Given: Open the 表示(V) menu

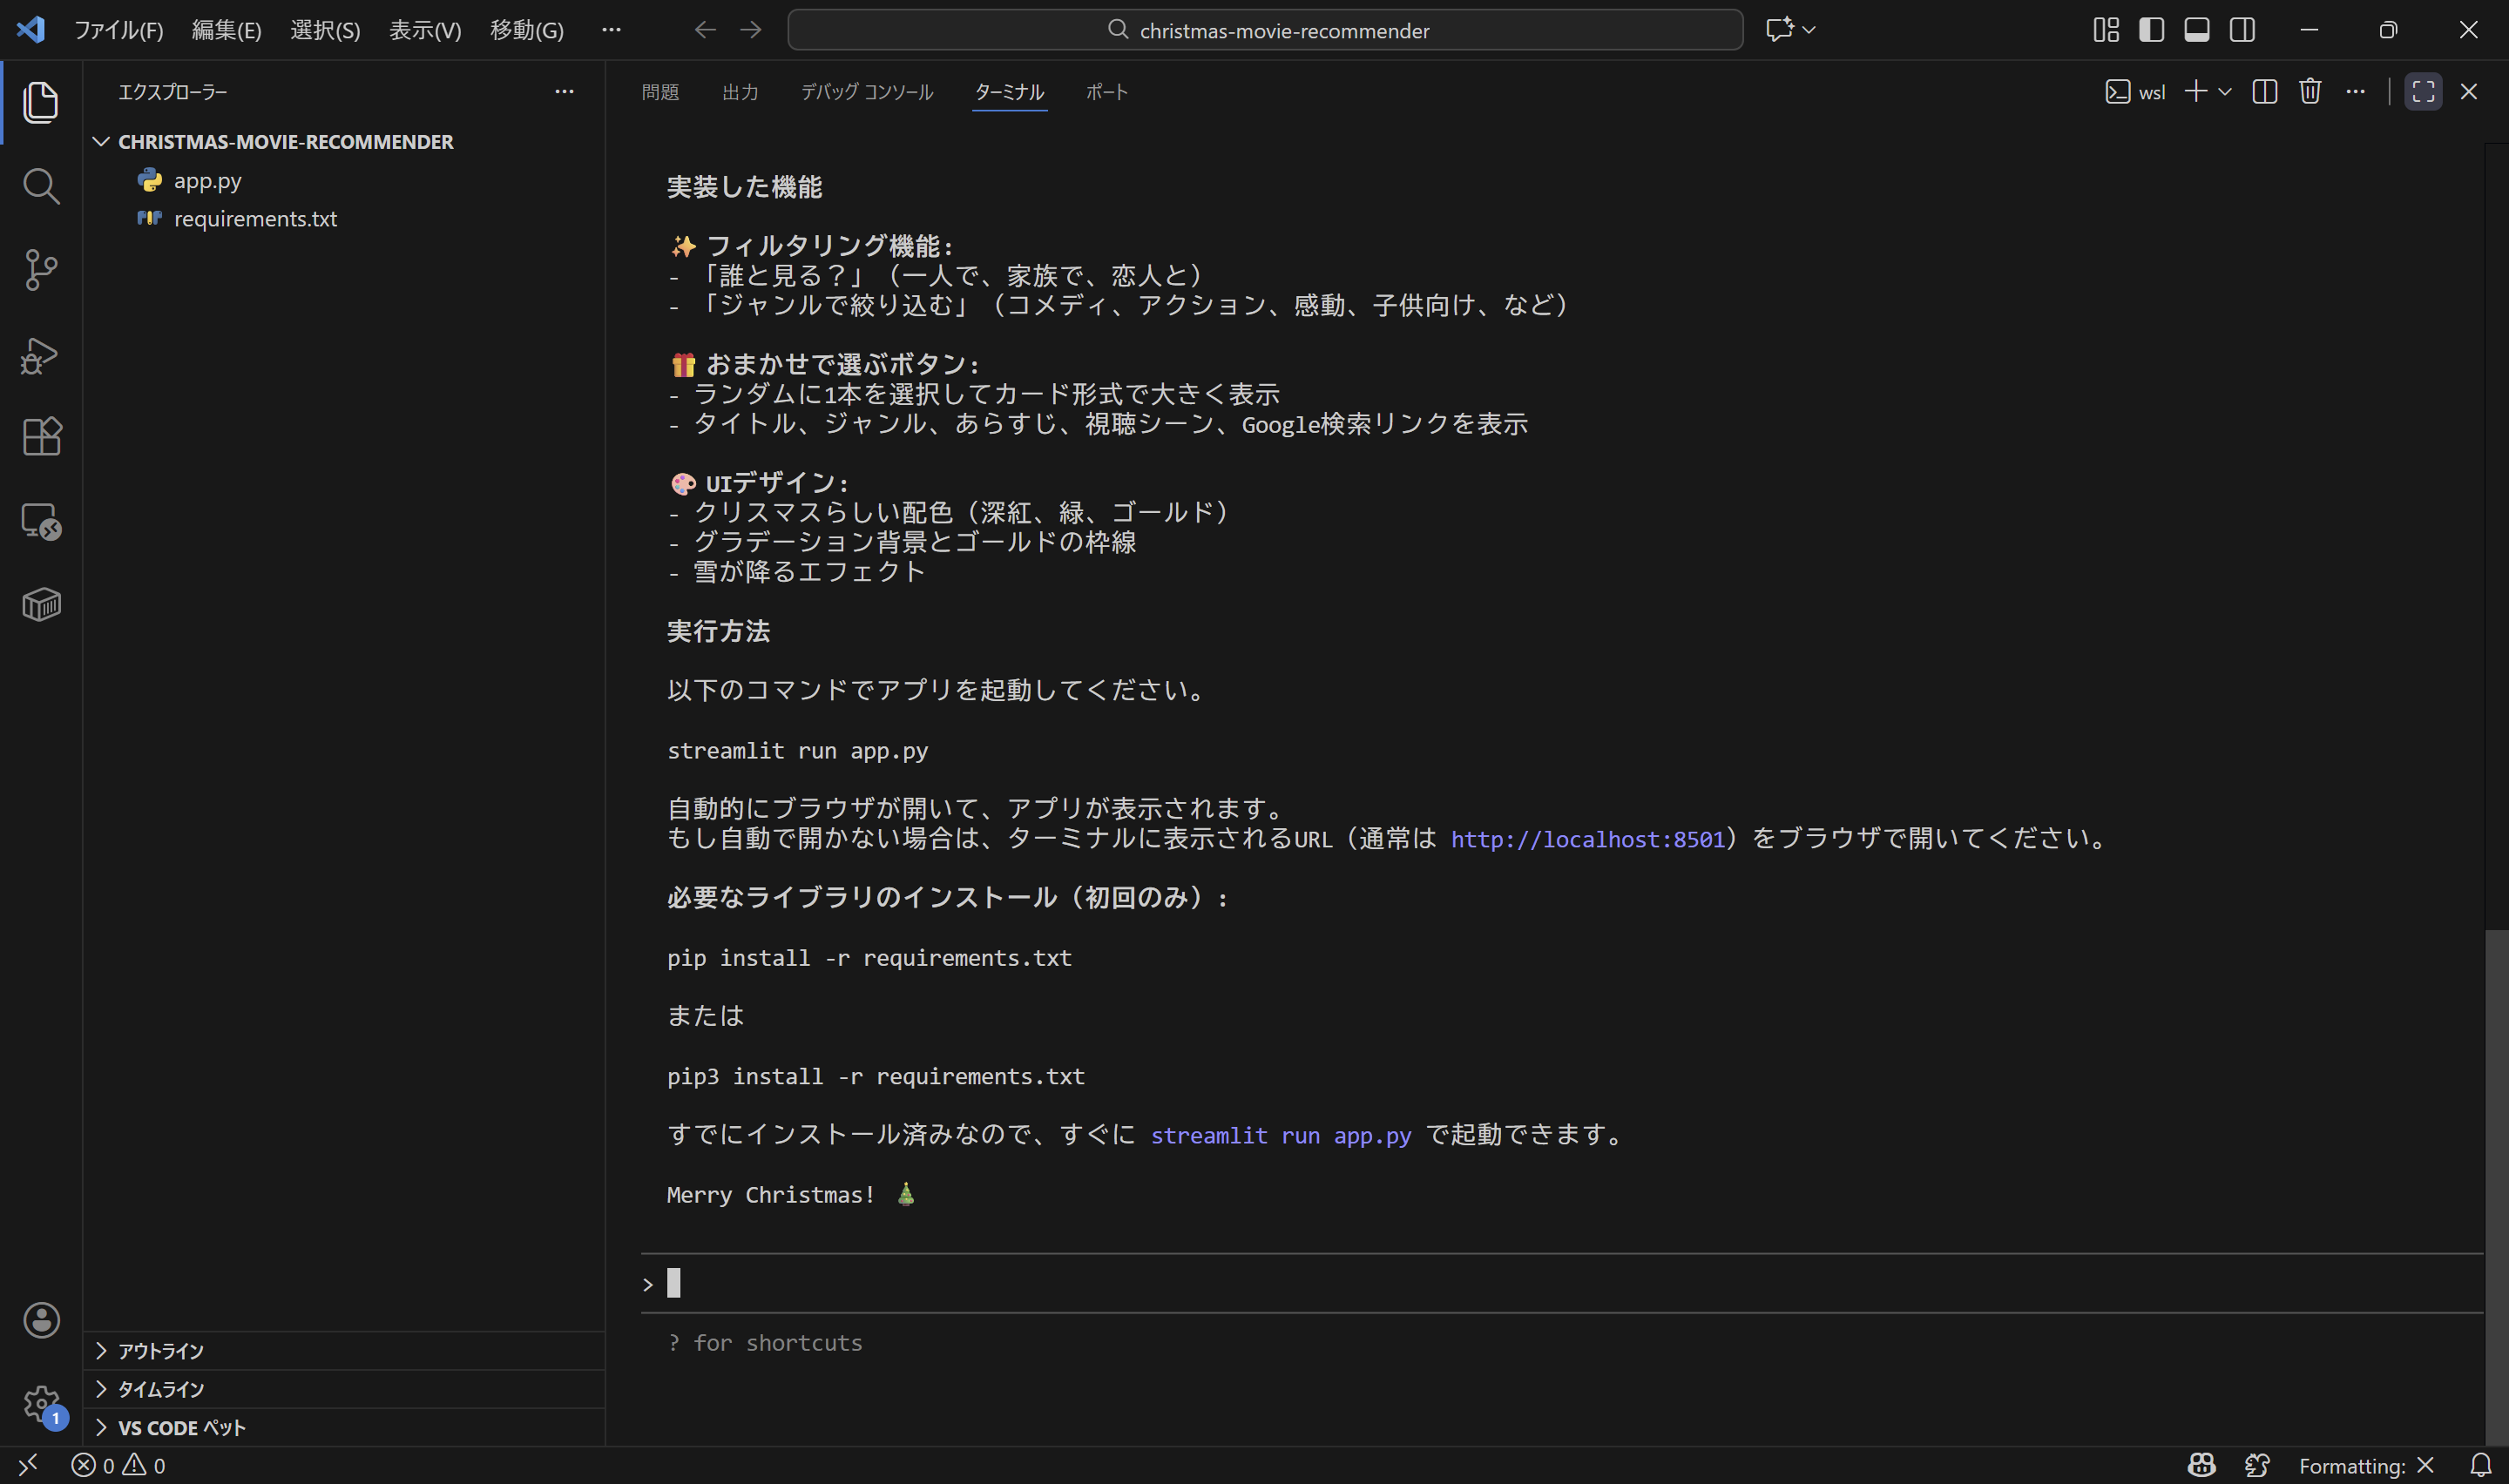Looking at the screenshot, I should pyautogui.click(x=424, y=30).
